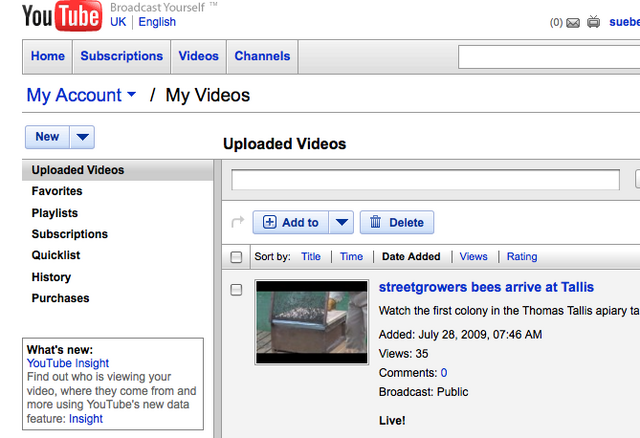Viewport: 640px width, 438px height.
Task: Click the grey share arrow icon
Action: 238,222
